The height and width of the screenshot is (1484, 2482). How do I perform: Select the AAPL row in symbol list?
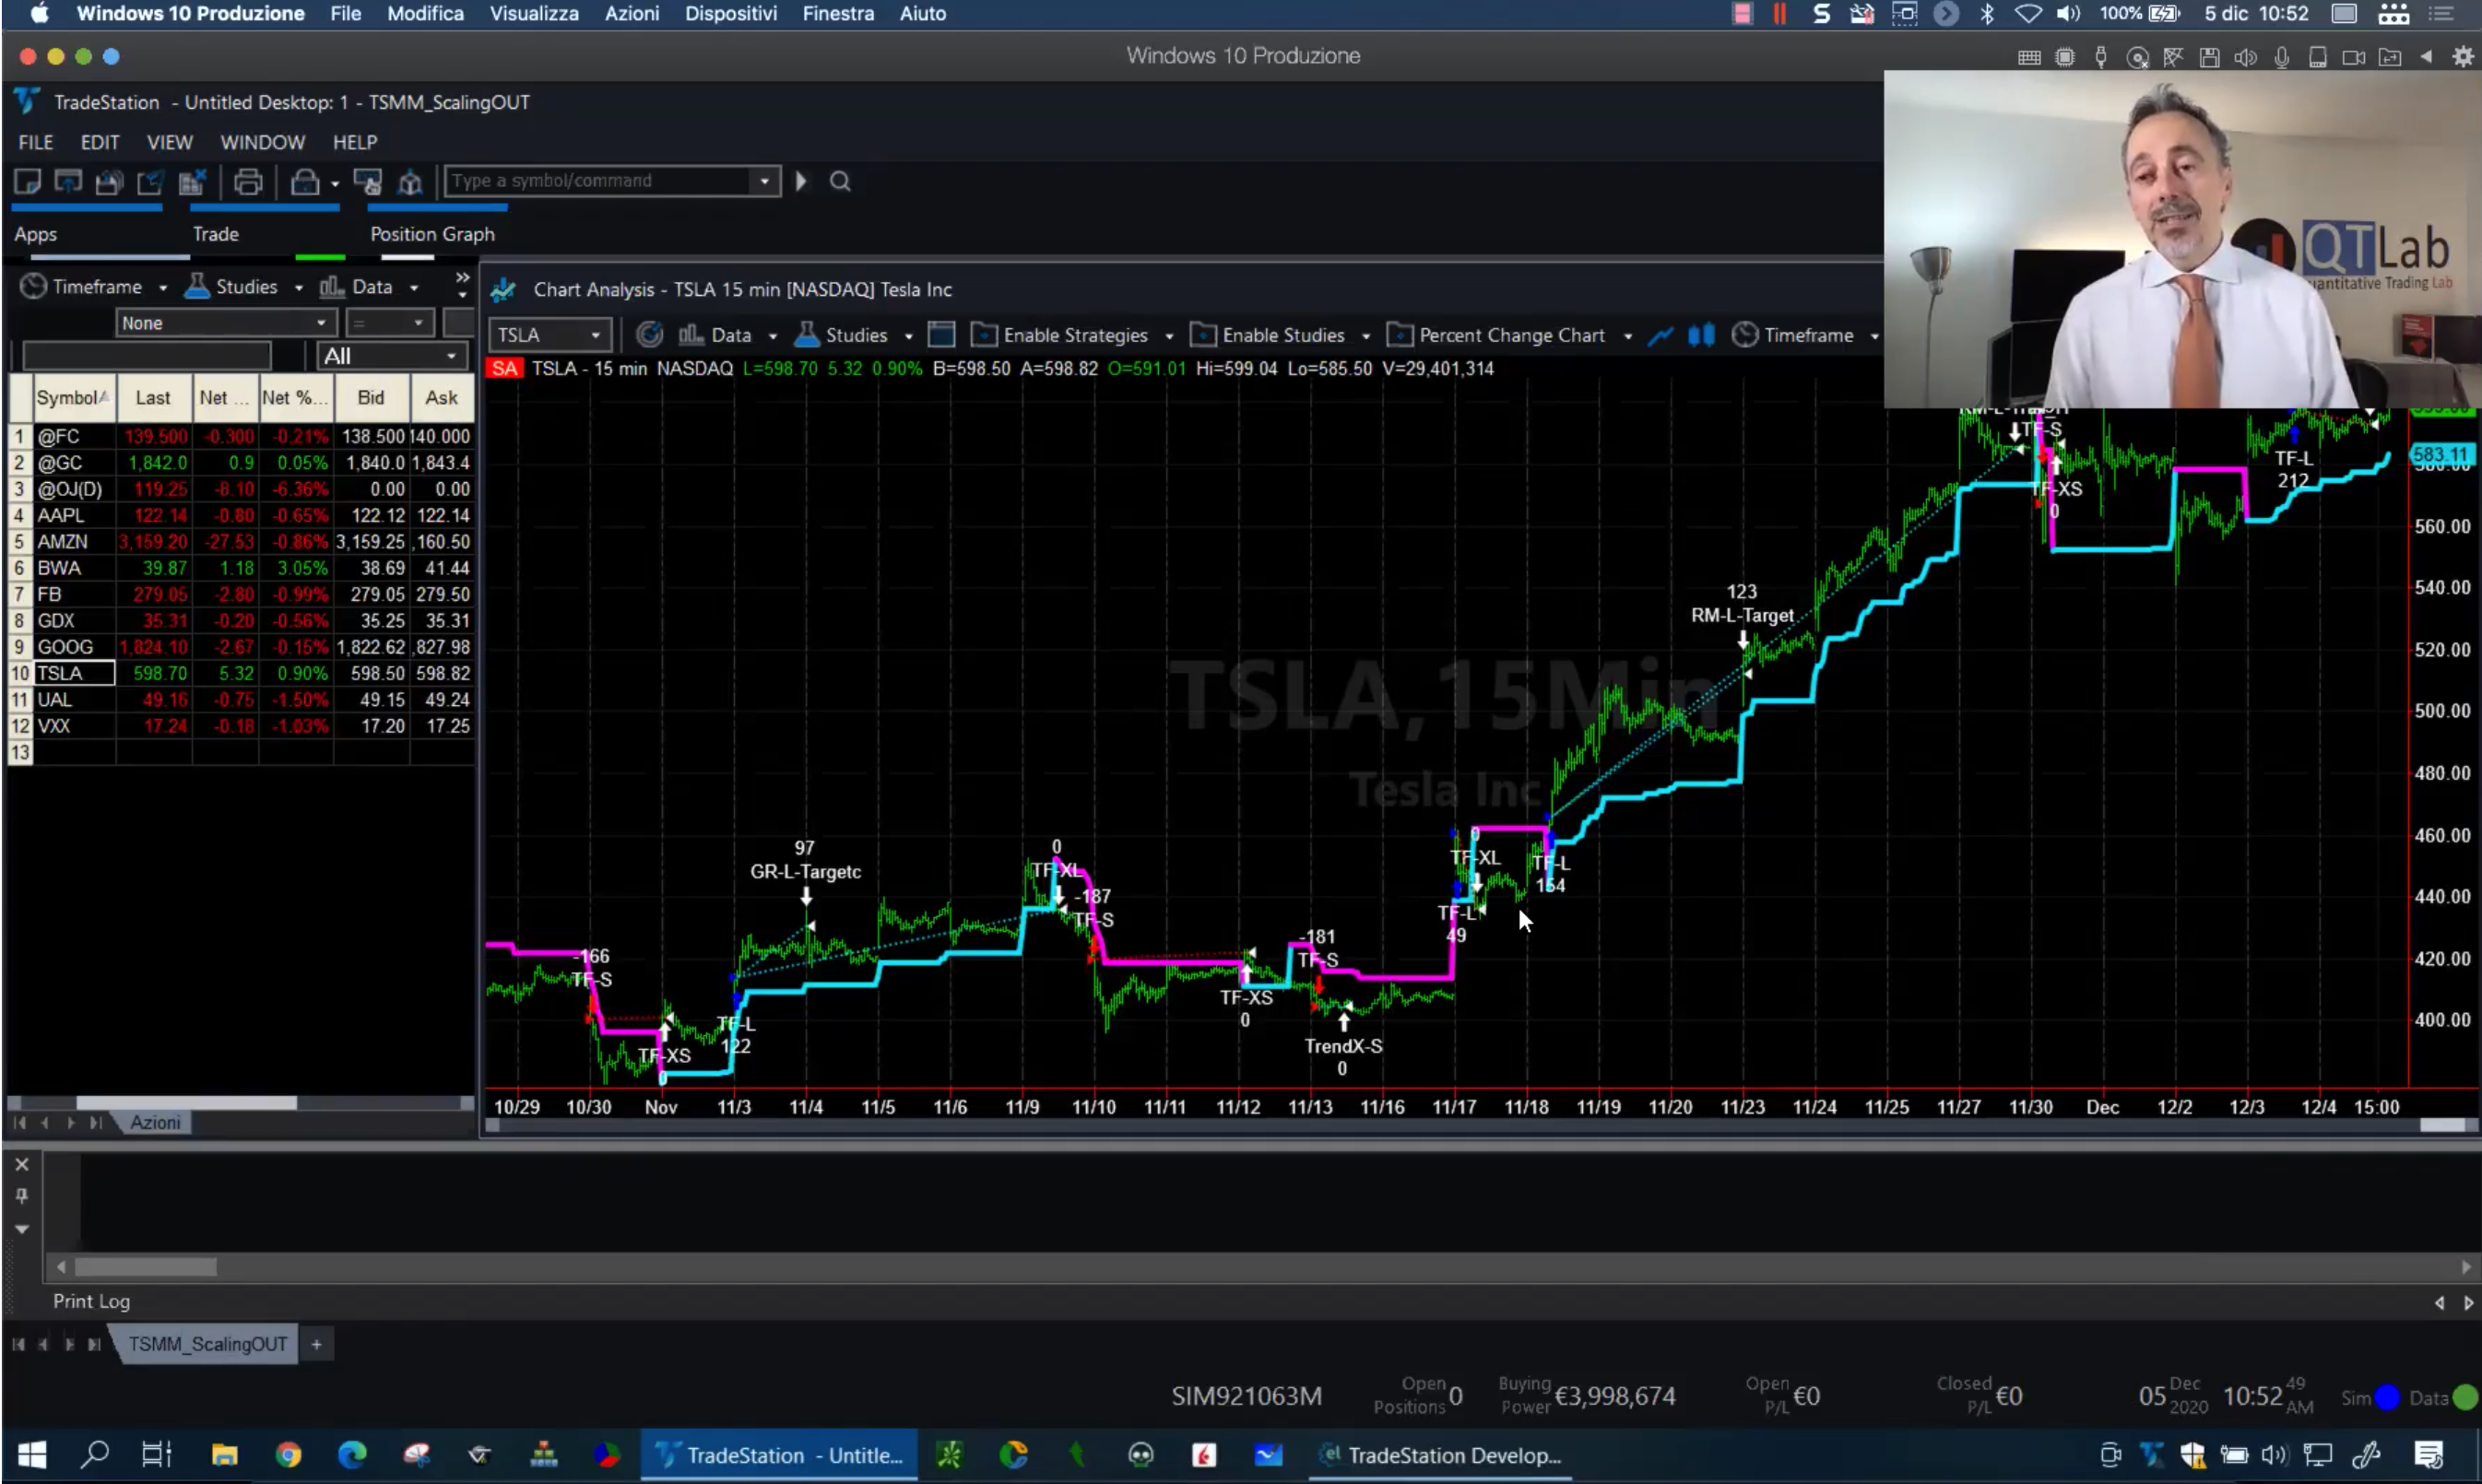240,515
